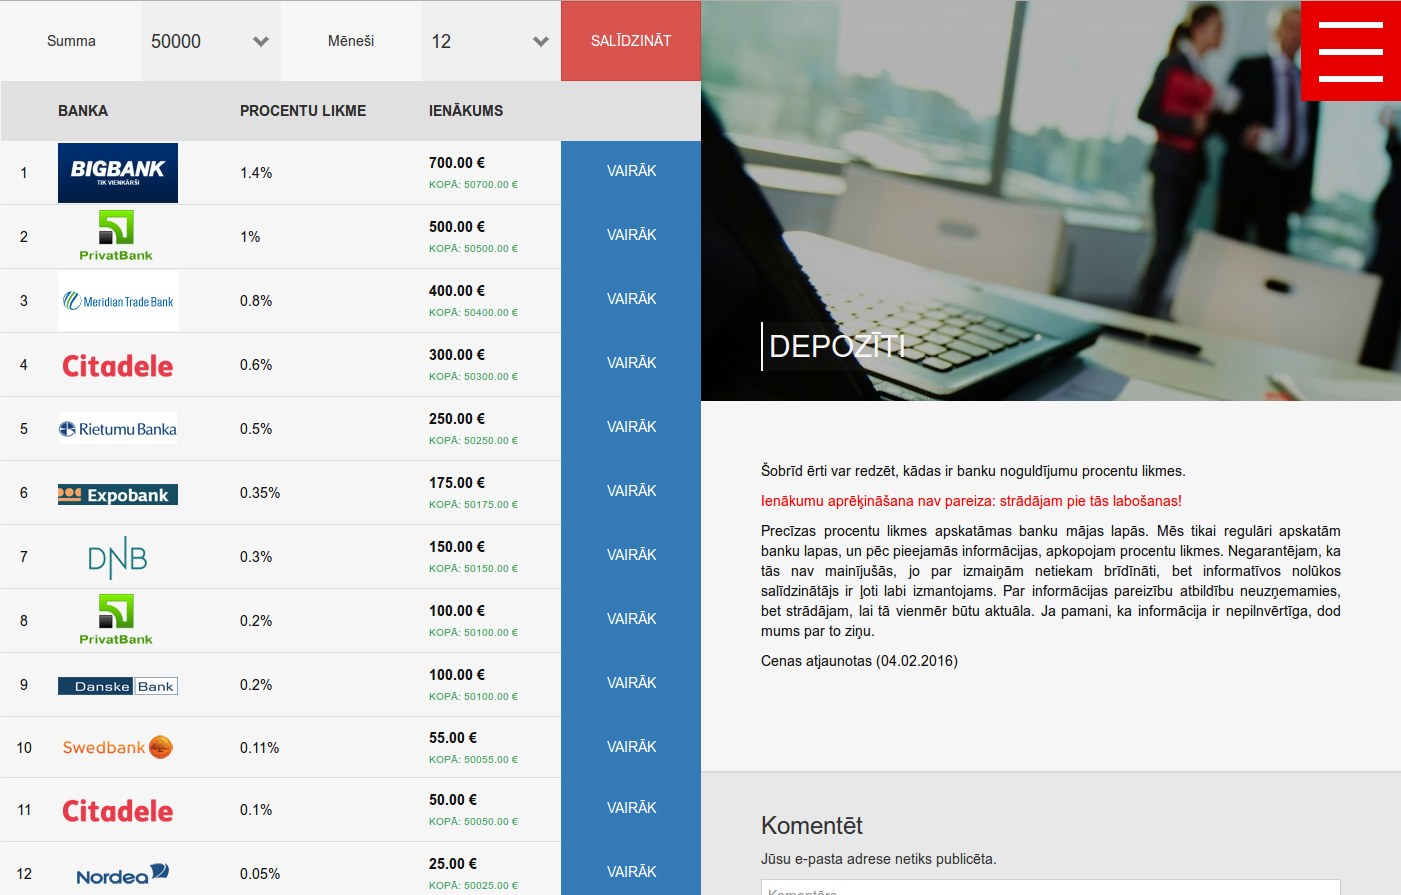Screen dimensions: 1401x895
Task: Click the 55.00 € income value
Action: 453,738
